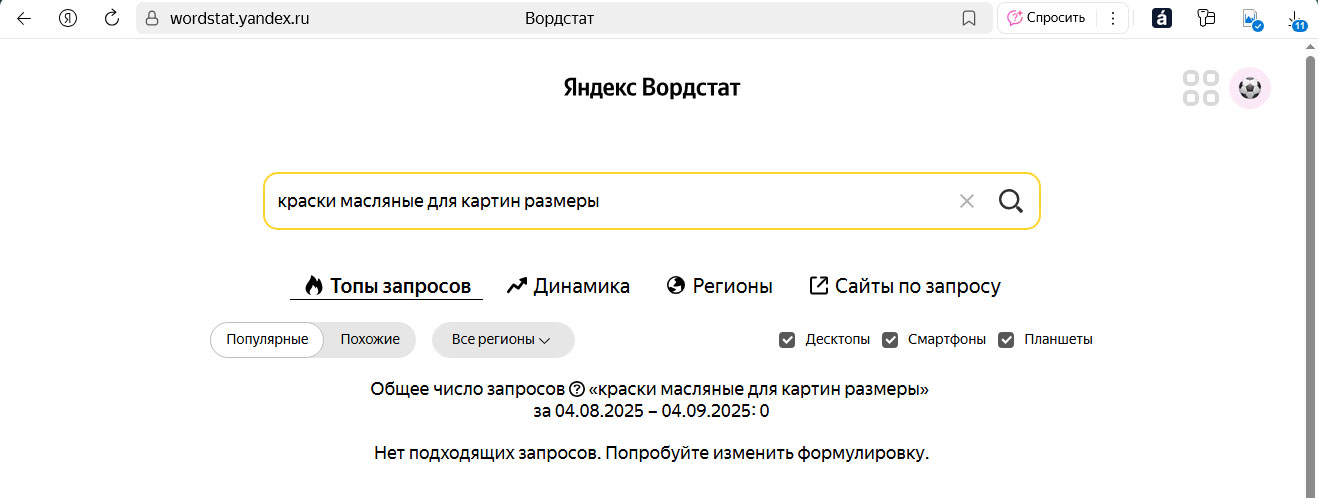The width and height of the screenshot is (1318, 498).
Task: Select the Похожие toggle option
Action: tap(370, 339)
